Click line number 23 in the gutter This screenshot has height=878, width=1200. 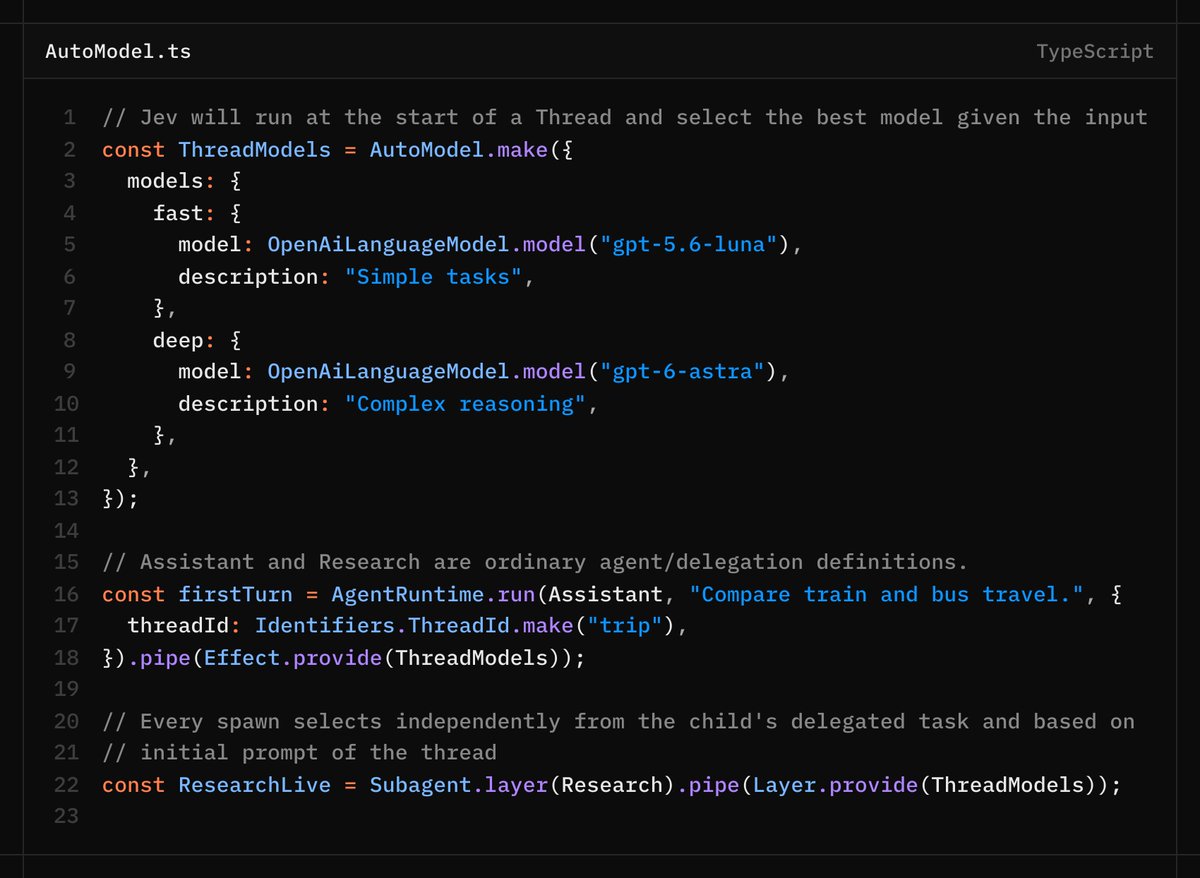coord(66,817)
